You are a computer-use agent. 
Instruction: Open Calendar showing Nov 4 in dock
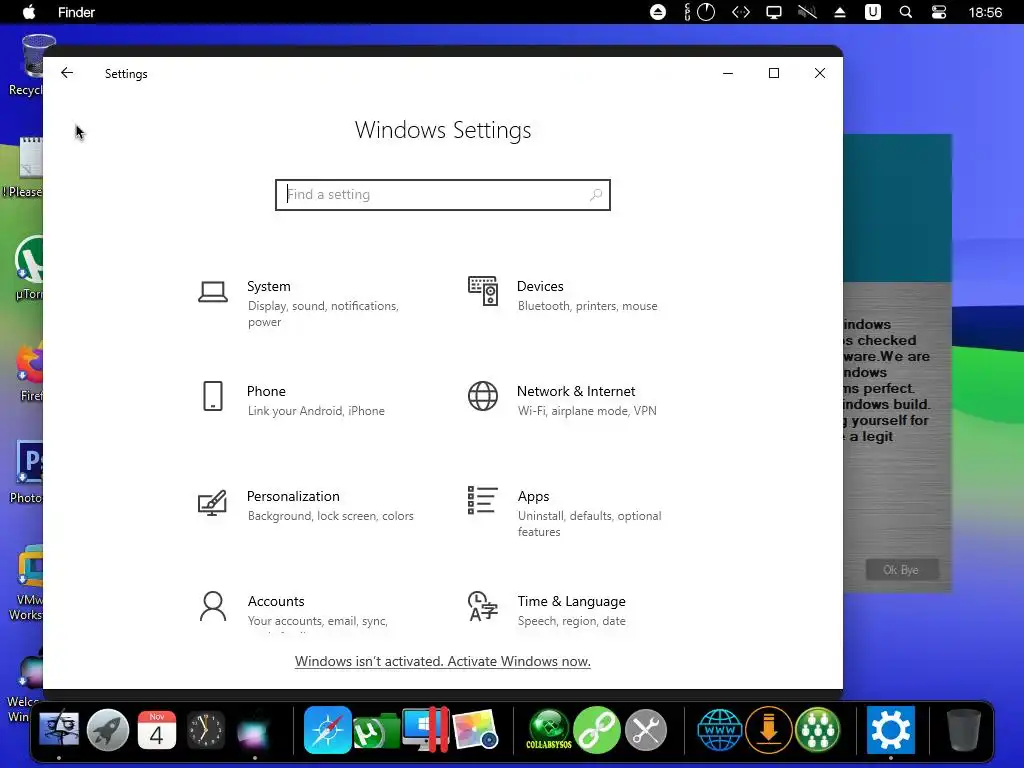(x=157, y=729)
